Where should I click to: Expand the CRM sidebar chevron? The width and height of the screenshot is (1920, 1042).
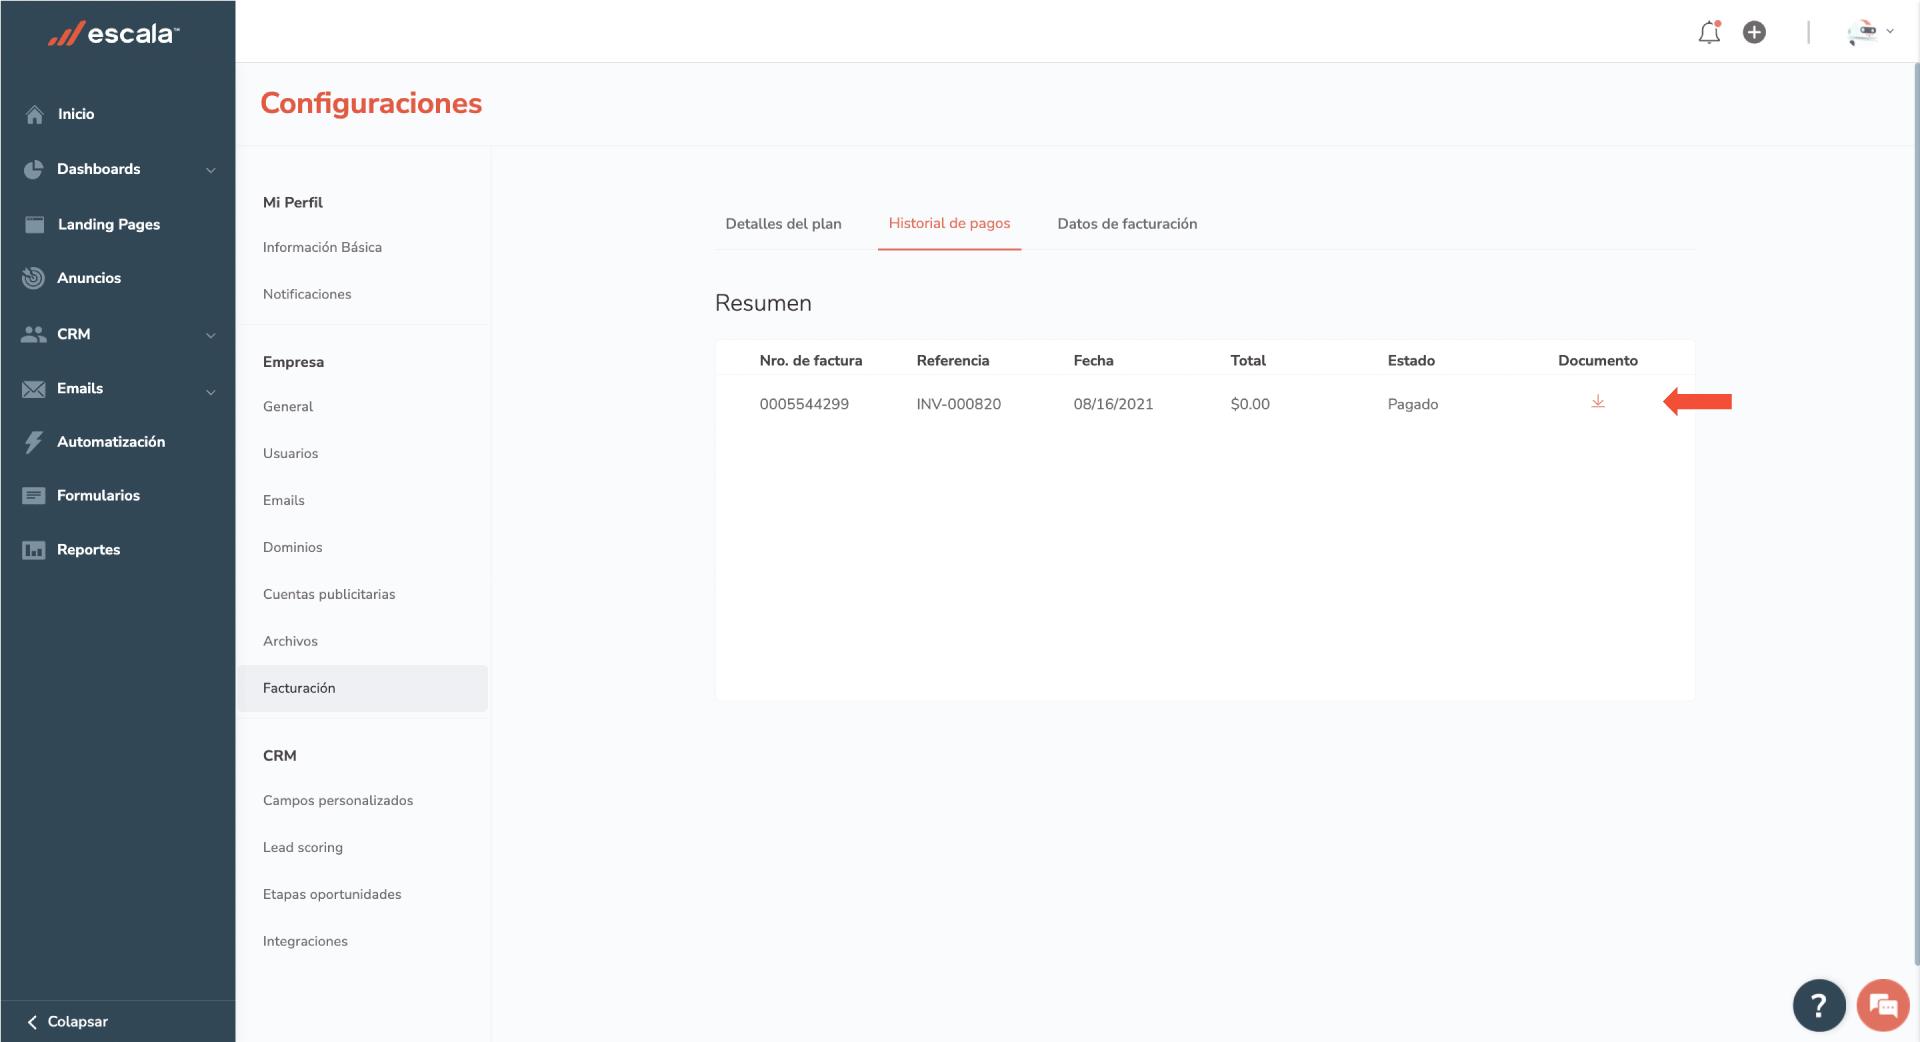[211, 335]
